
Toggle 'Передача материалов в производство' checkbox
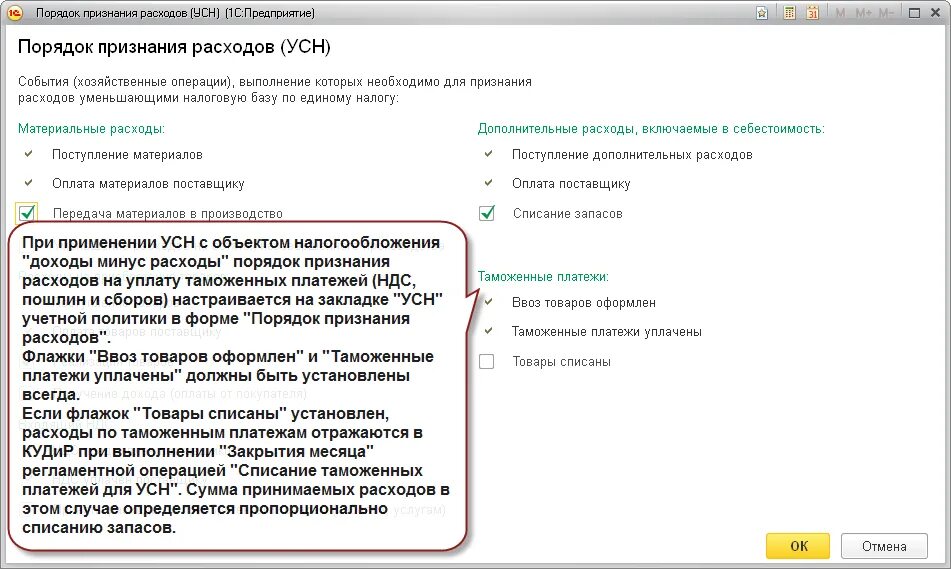coord(27,214)
